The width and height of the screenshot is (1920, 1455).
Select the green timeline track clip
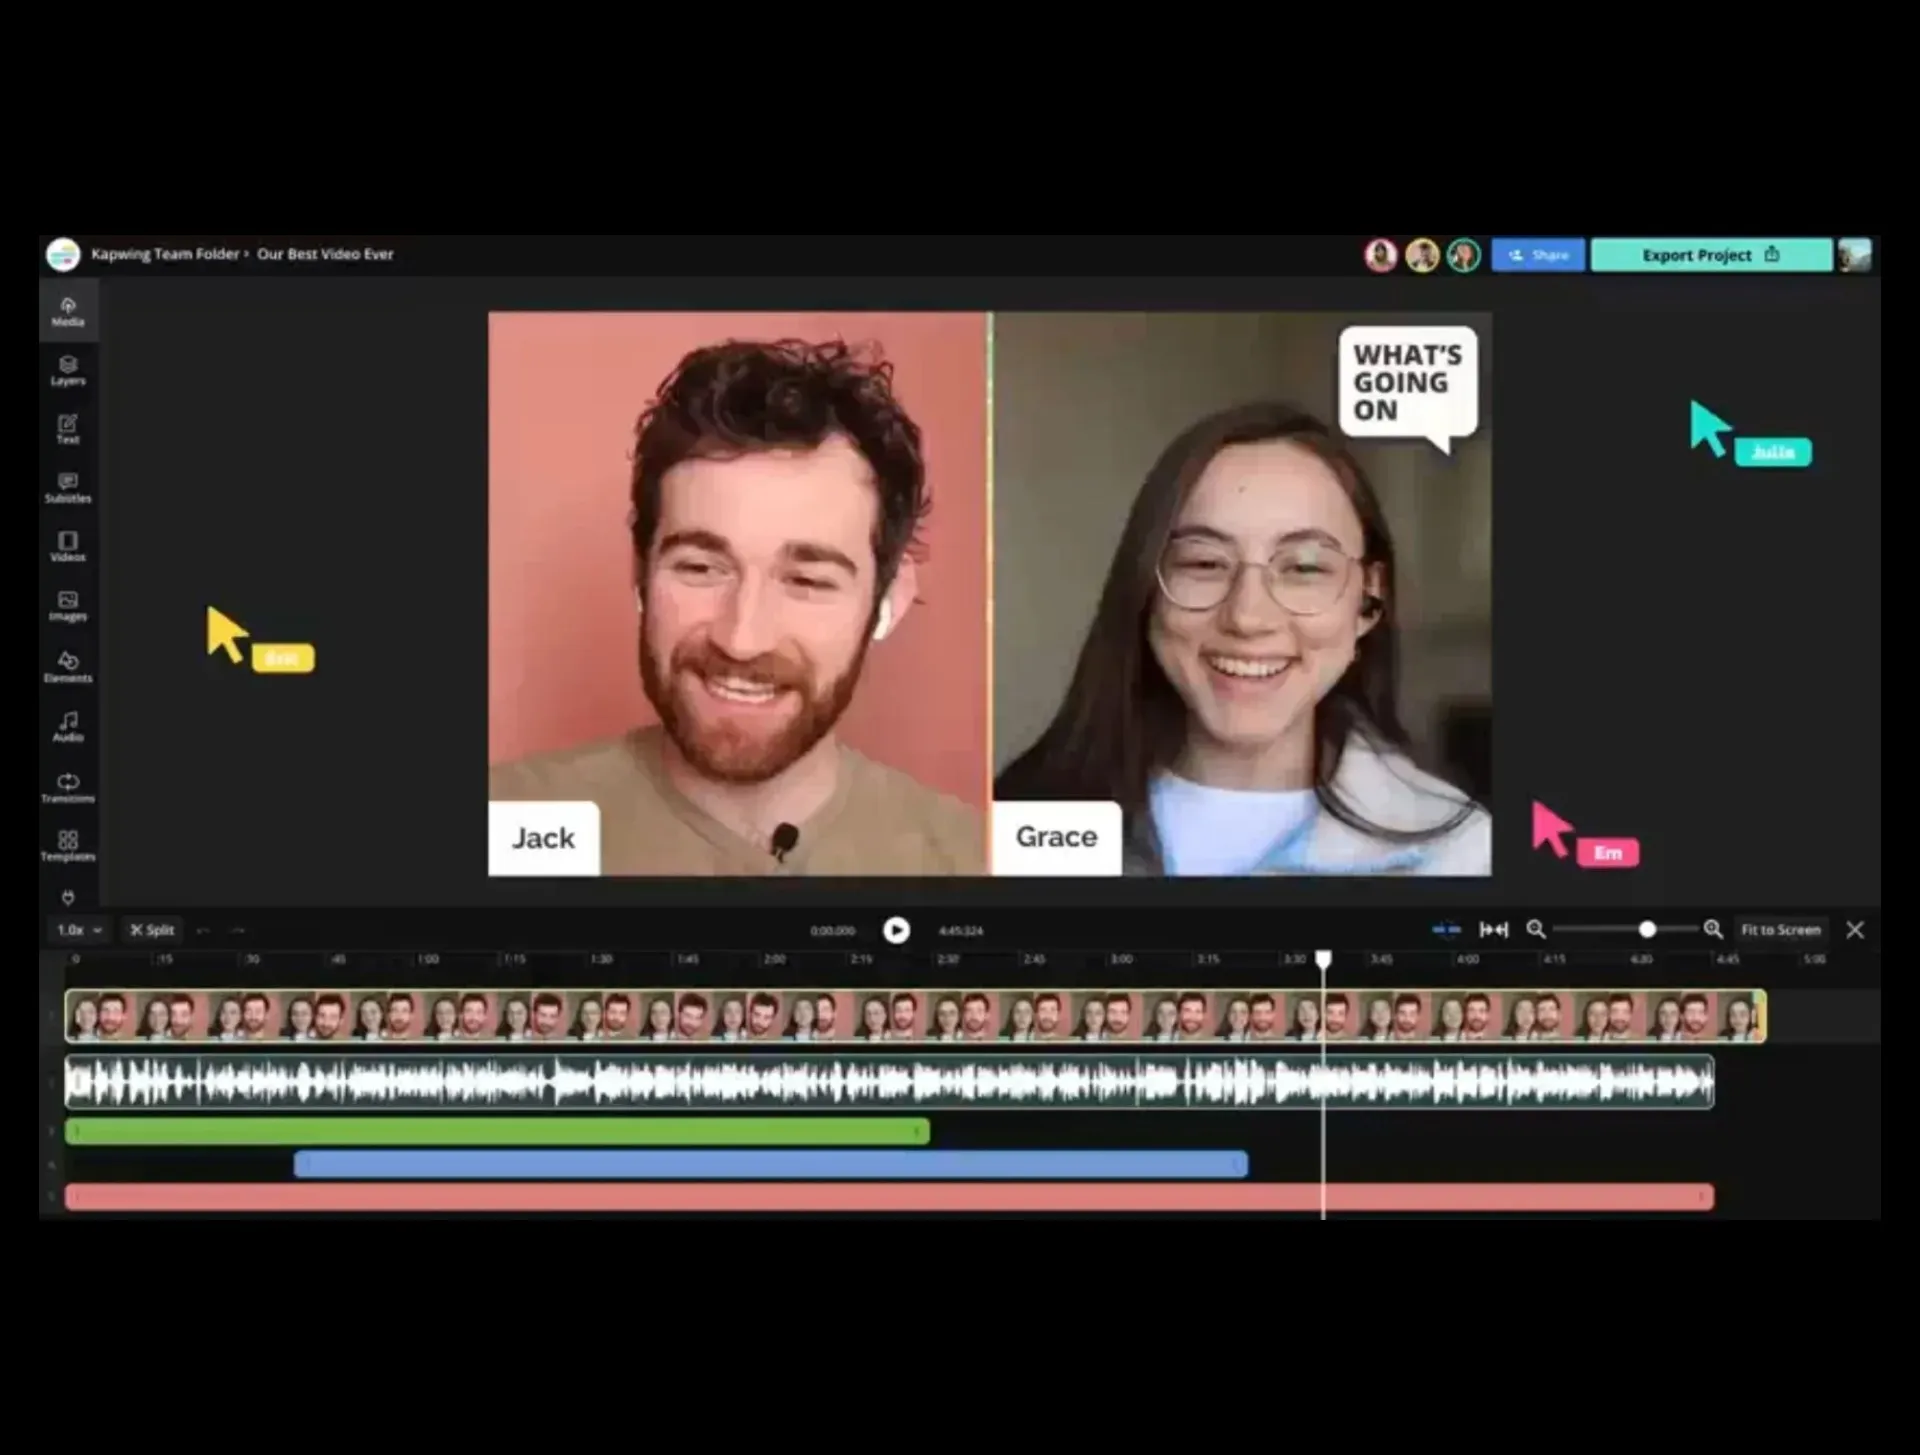click(x=497, y=1131)
